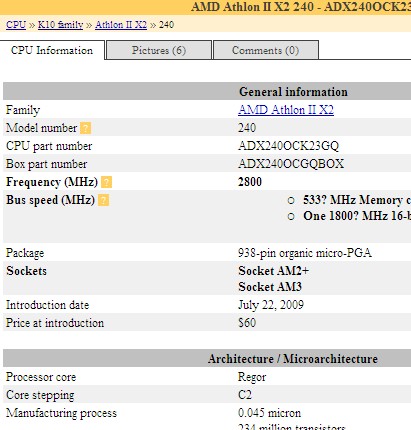Select the $60 price value

tap(247, 323)
